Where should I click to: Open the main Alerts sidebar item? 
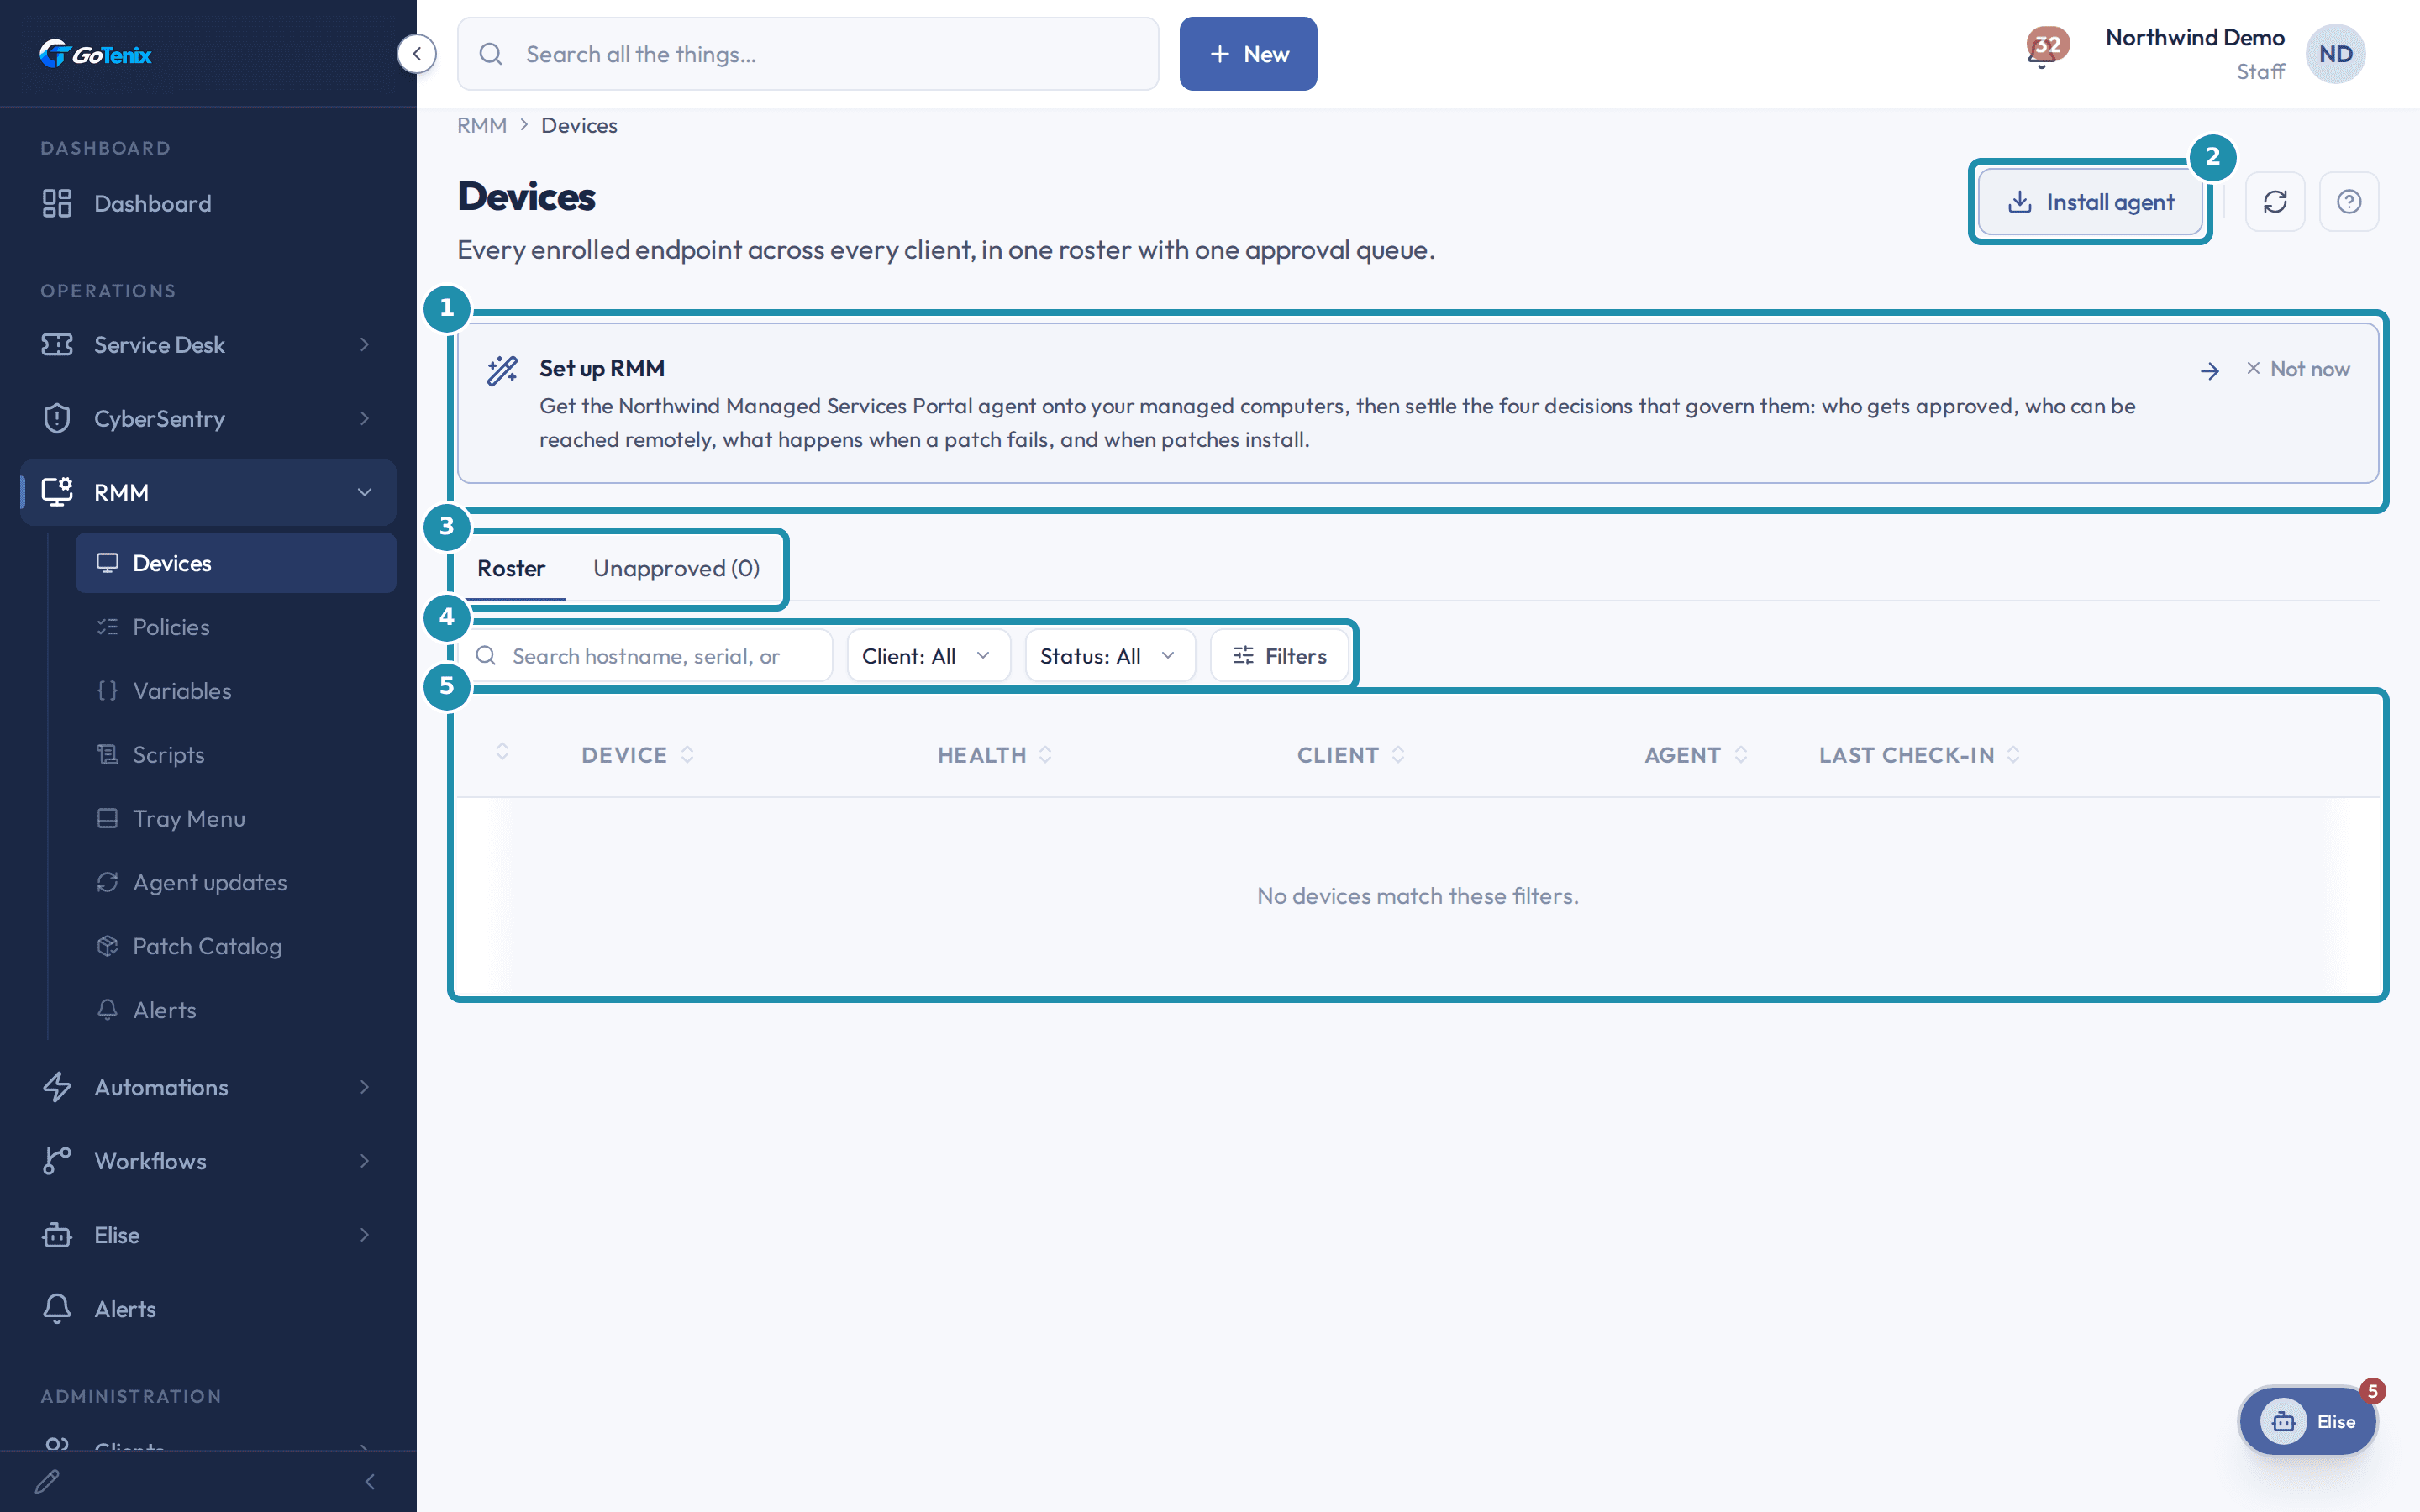[x=208, y=1309]
